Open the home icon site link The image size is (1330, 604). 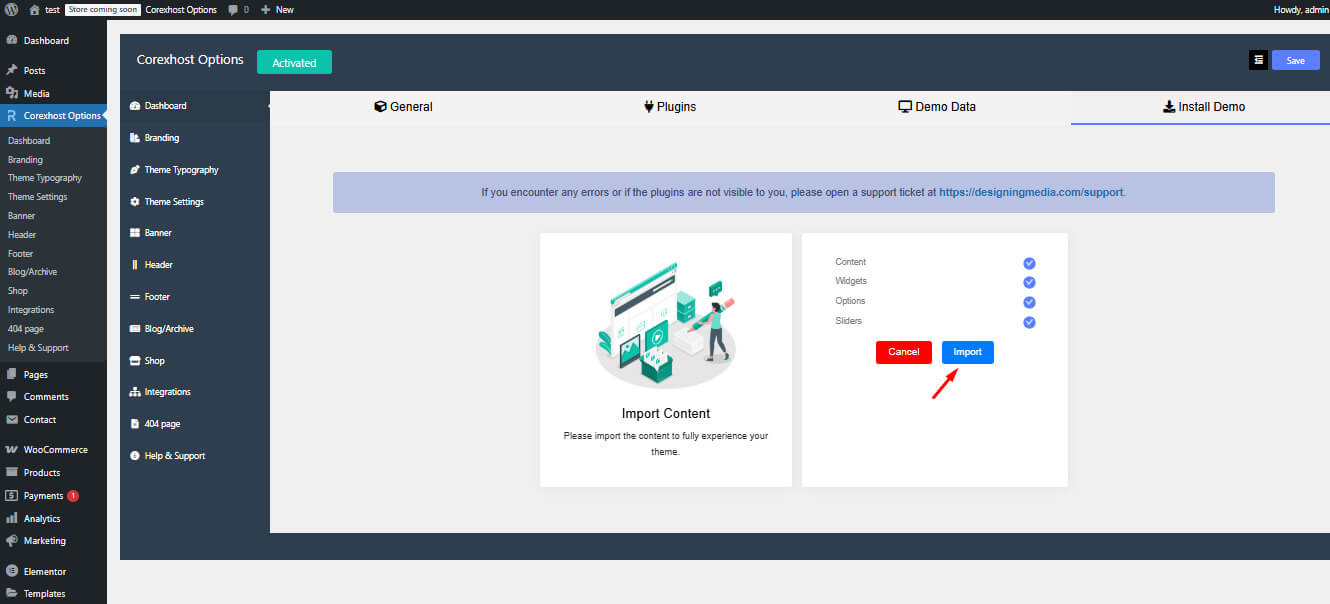click(34, 9)
